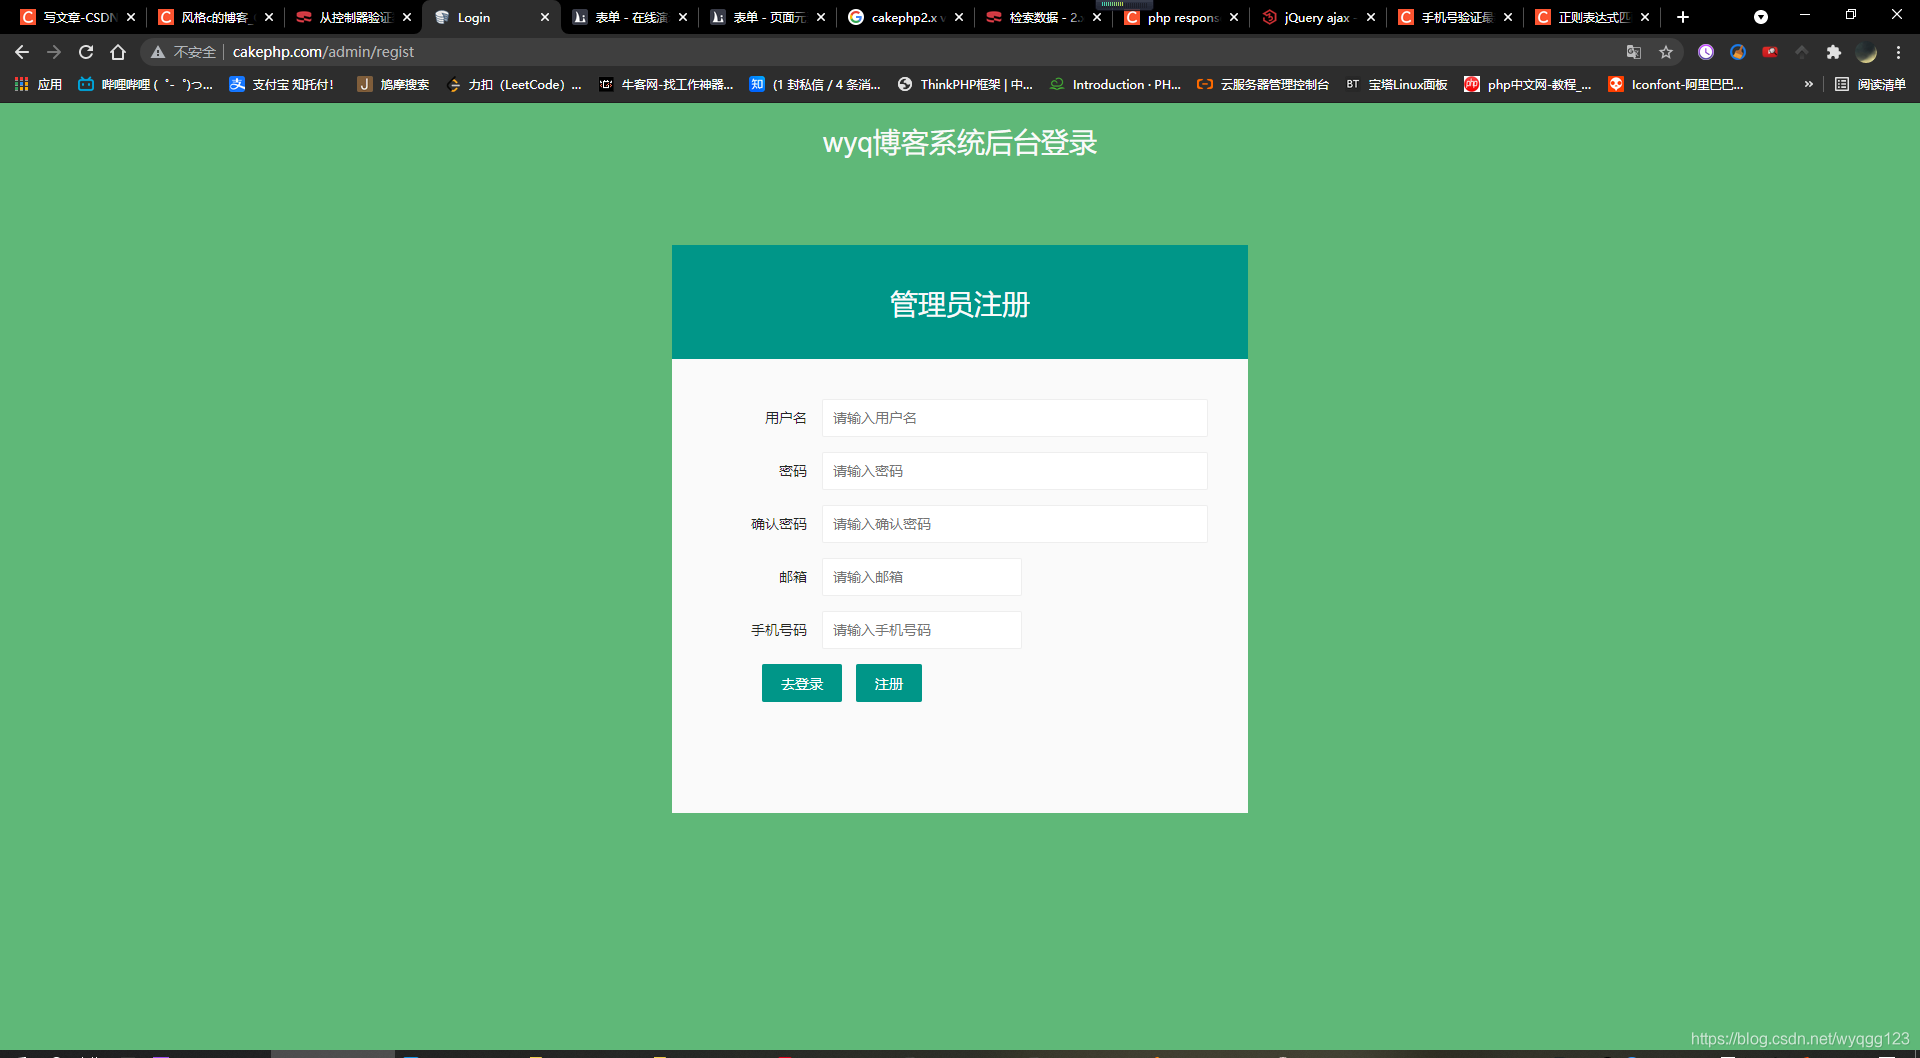Image resolution: width=1920 pixels, height=1058 pixels.
Task: Open the LeetCode bookmark
Action: (x=514, y=85)
